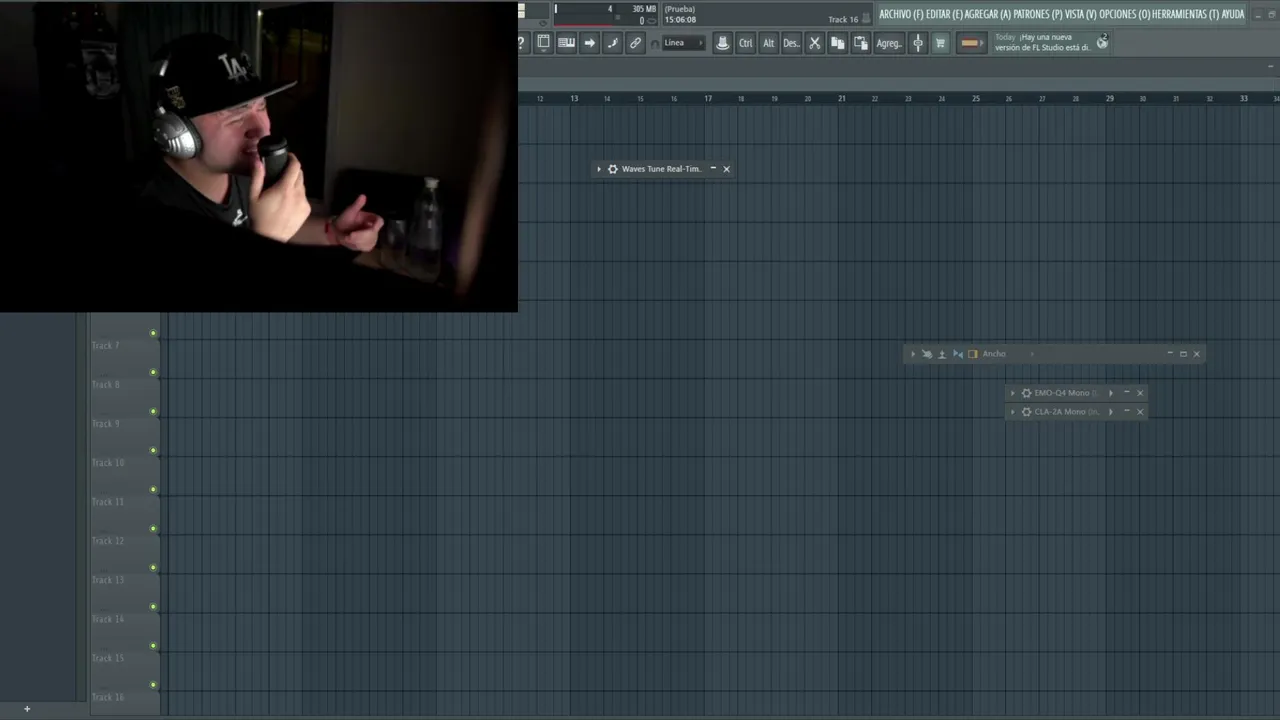The height and width of the screenshot is (720, 1280).
Task: Open the EDITAR menu
Action: (944, 14)
